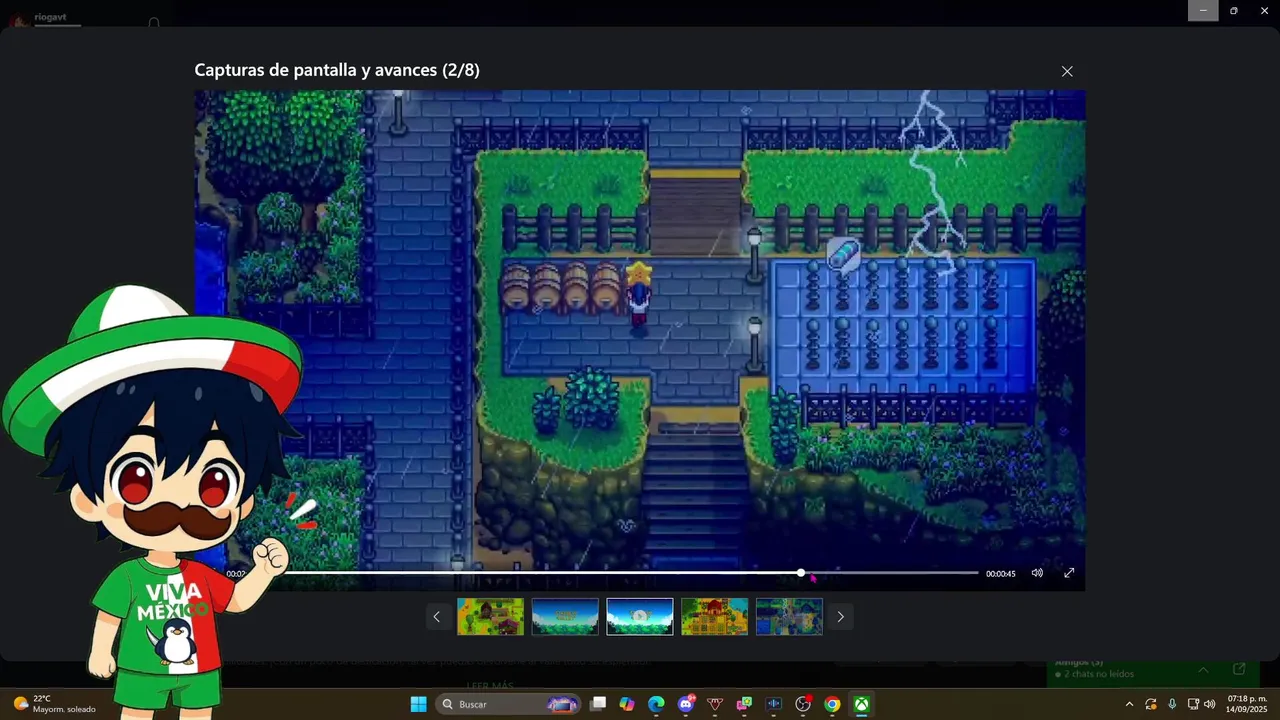Open the red triangular app in taskbar
Viewport: 1280px width, 720px height.
pyautogui.click(x=715, y=704)
